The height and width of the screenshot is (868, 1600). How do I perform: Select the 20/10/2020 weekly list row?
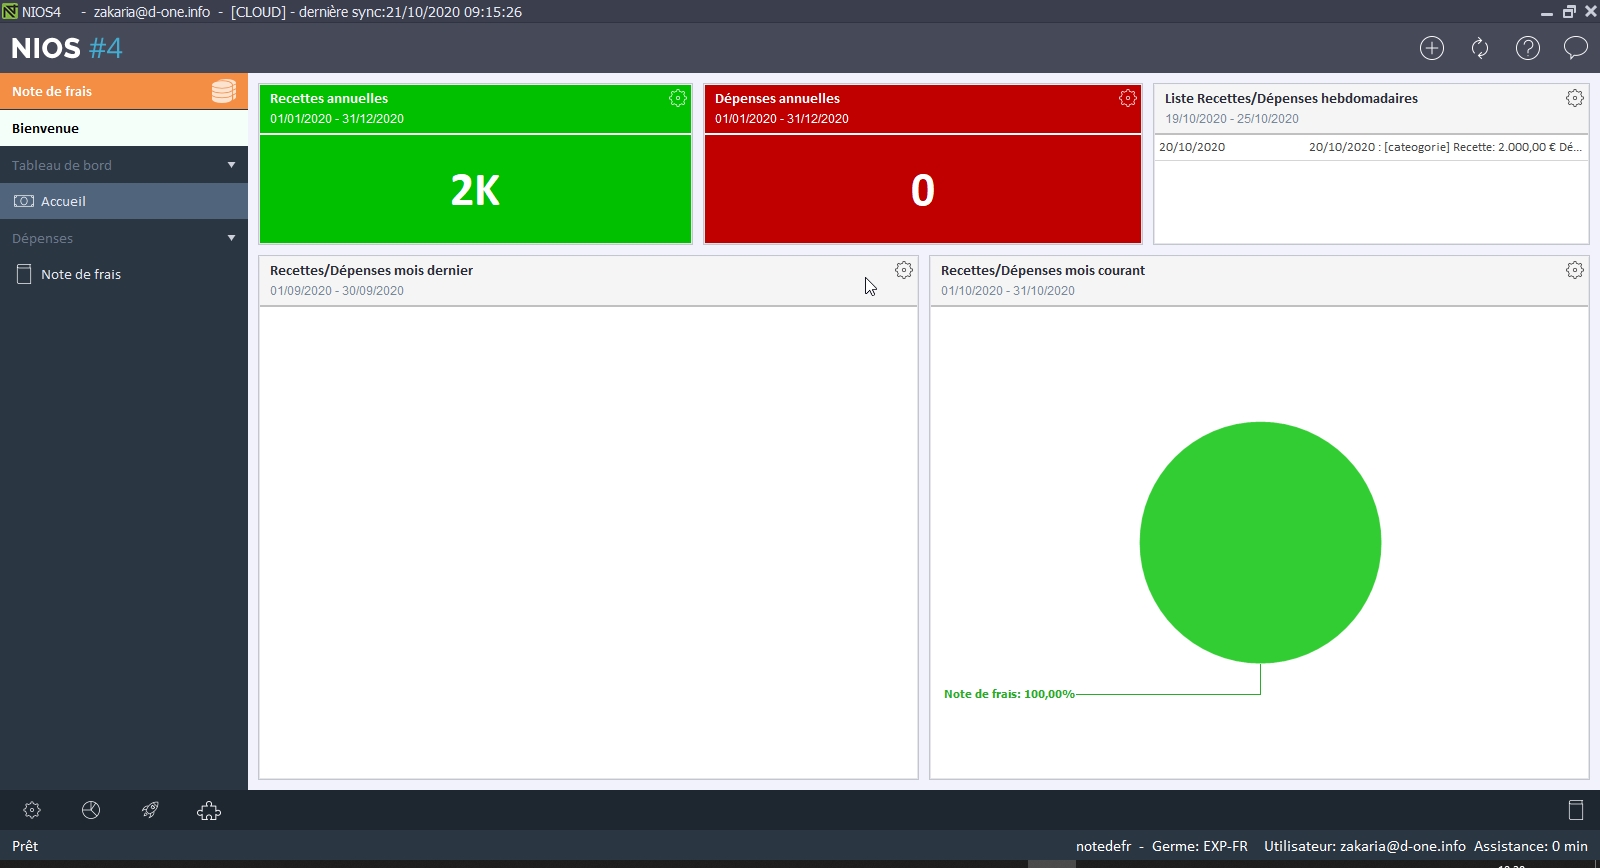coord(1370,147)
